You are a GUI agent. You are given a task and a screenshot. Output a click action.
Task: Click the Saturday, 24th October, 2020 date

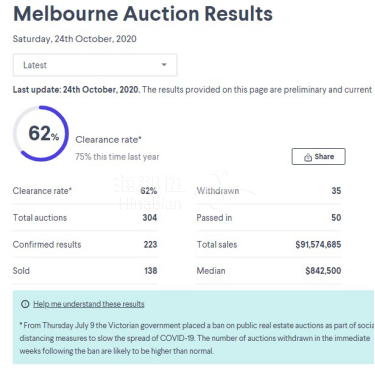(74, 39)
